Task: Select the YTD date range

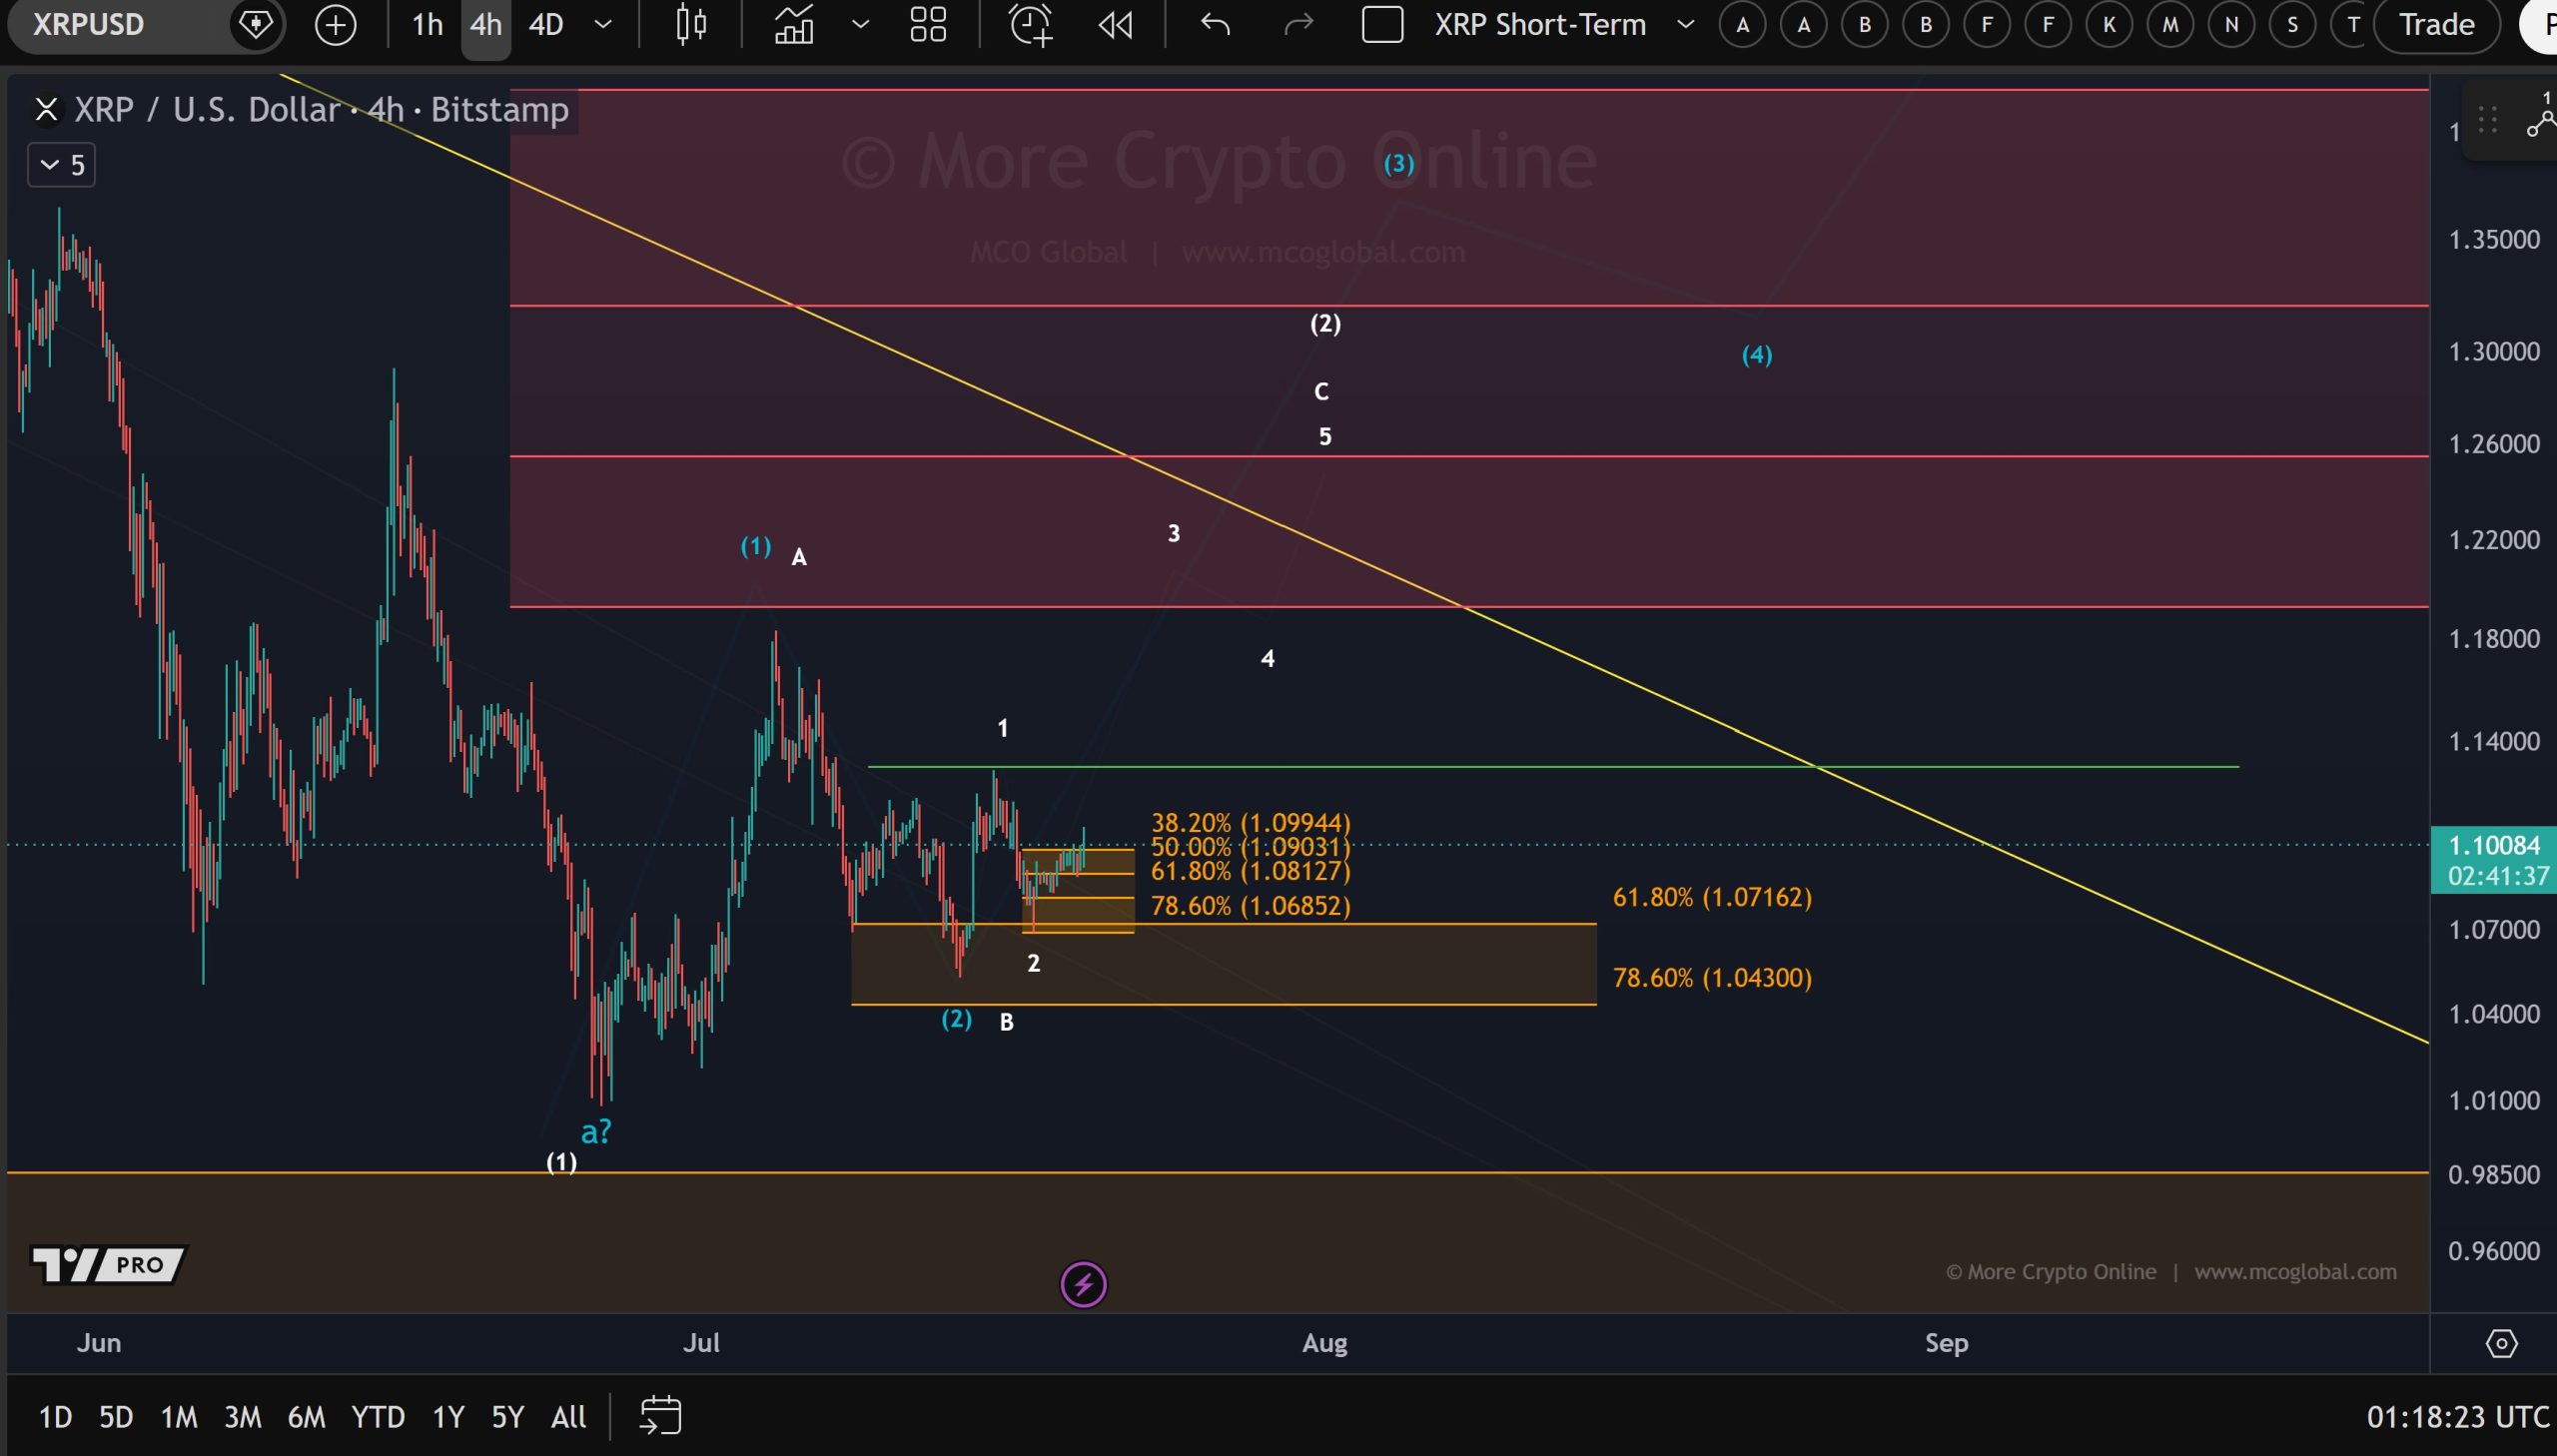Action: (x=377, y=1417)
